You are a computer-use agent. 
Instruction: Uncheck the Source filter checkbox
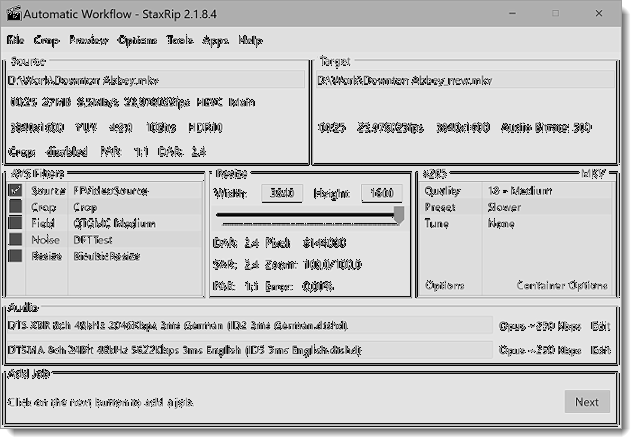[x=15, y=190]
